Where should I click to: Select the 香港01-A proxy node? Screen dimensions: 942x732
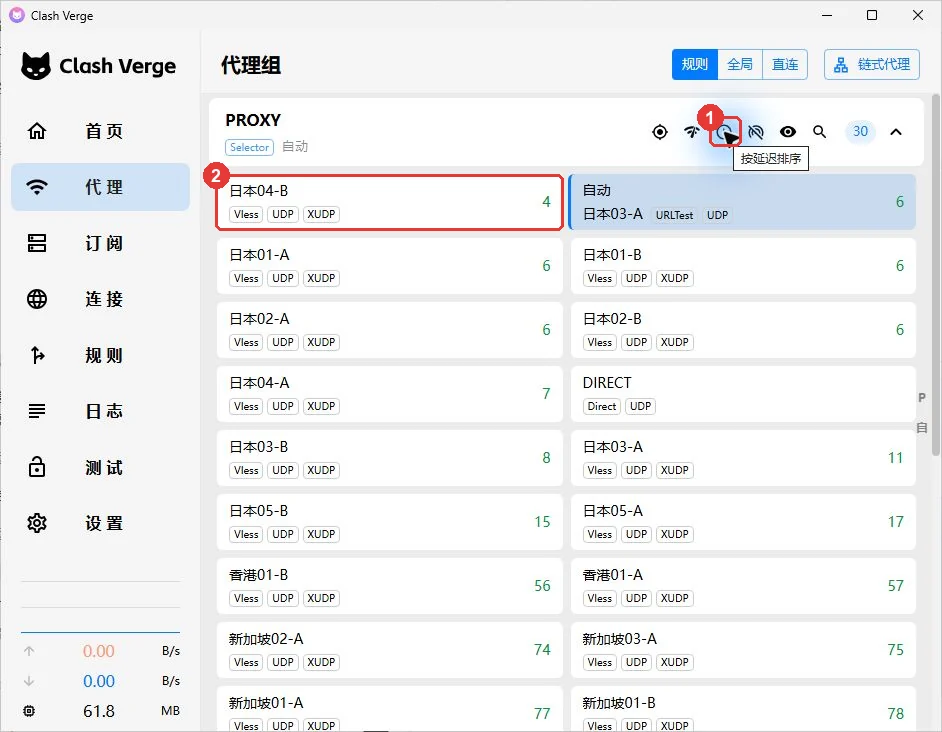[x=743, y=586]
